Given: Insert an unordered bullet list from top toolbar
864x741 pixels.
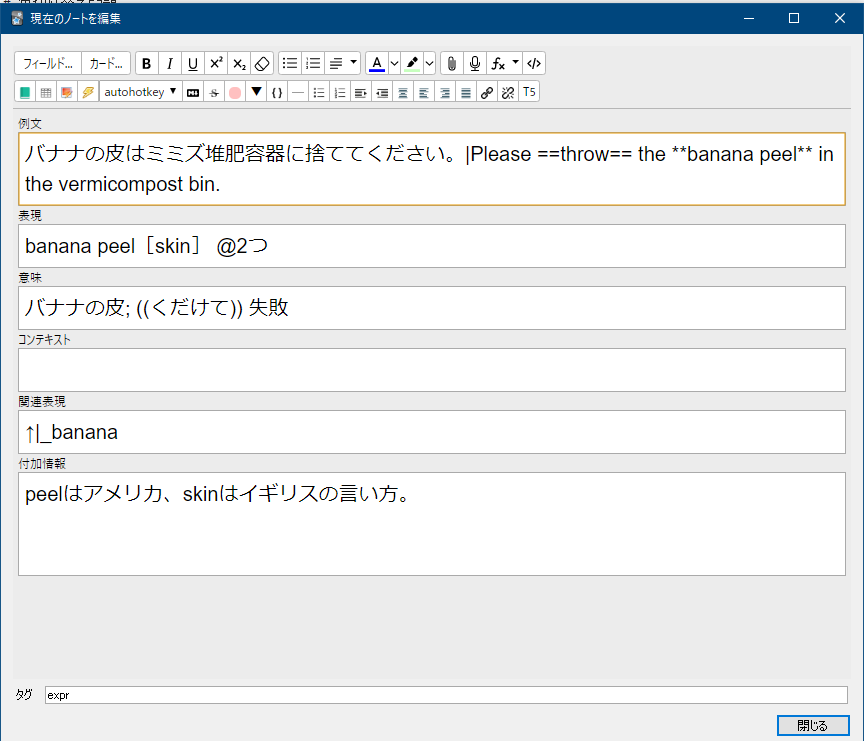Looking at the screenshot, I should point(290,63).
